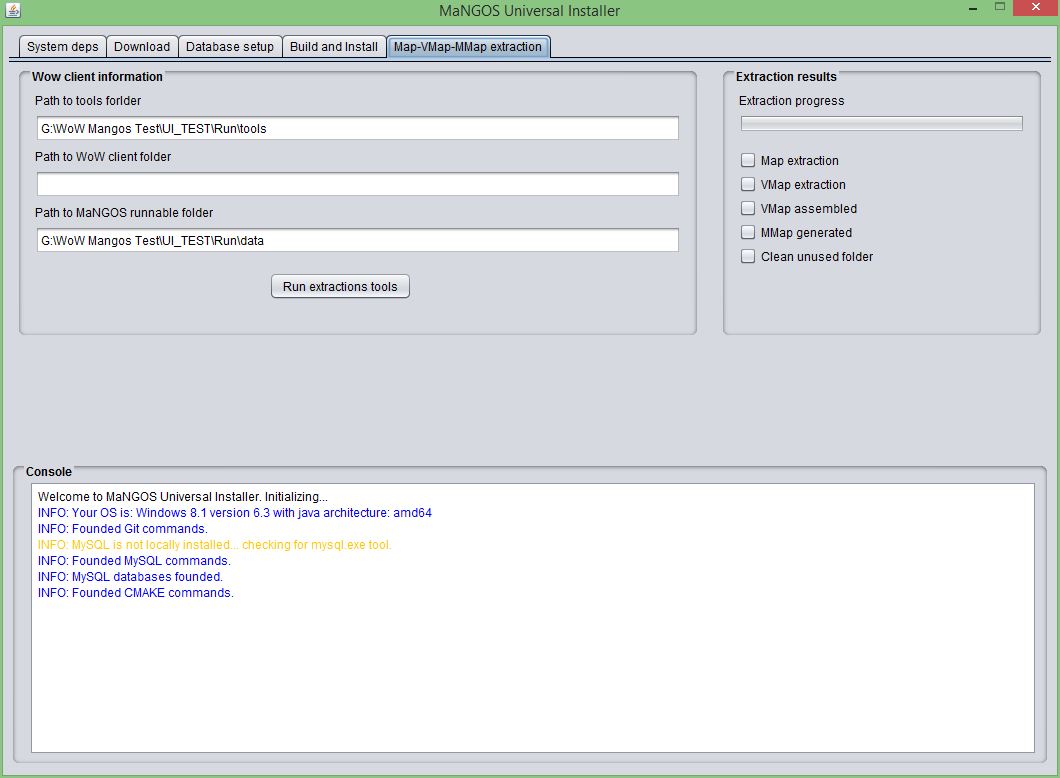Viewport: 1060px width, 778px height.
Task: Check the VMap extraction box
Action: 748,184
